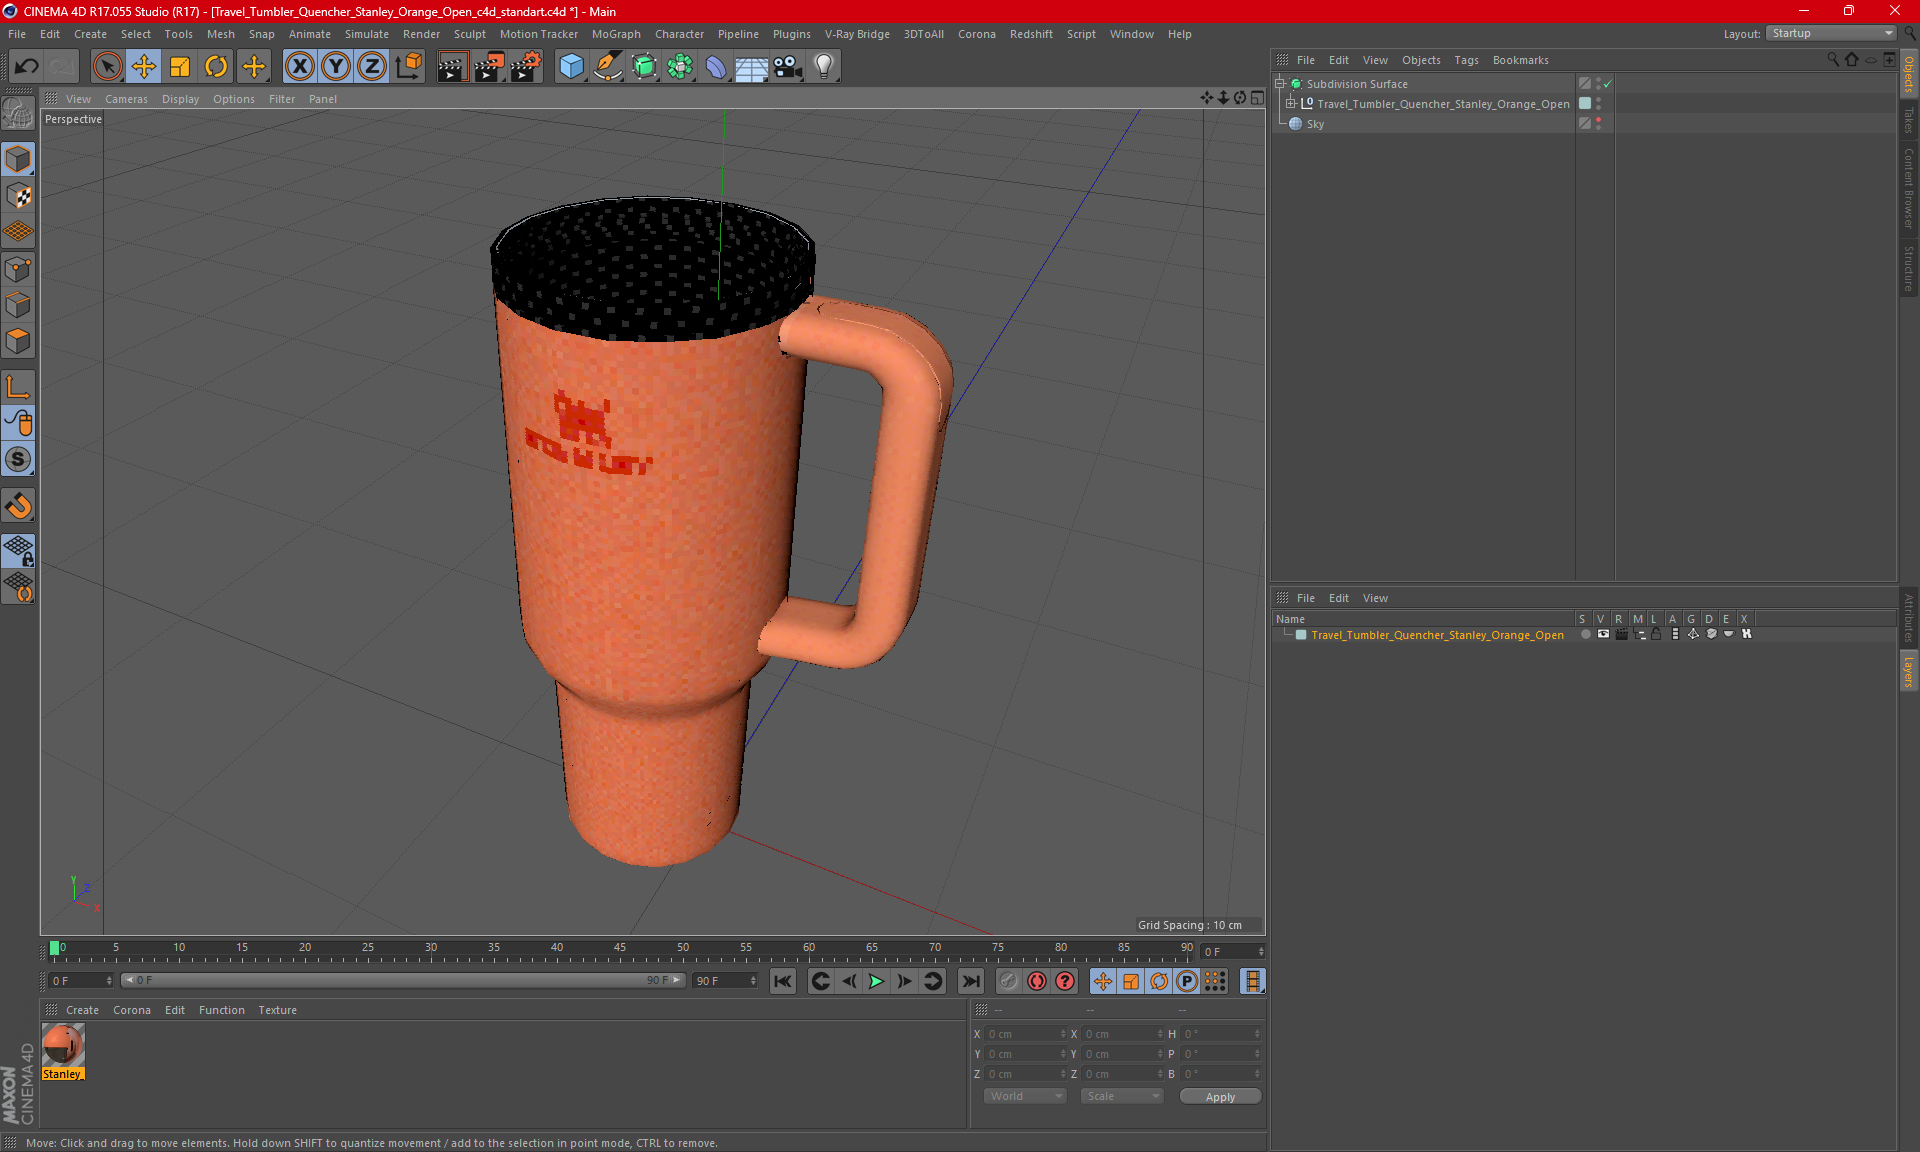Switch to the Layers side tab
1920x1152 pixels.
1909,671
